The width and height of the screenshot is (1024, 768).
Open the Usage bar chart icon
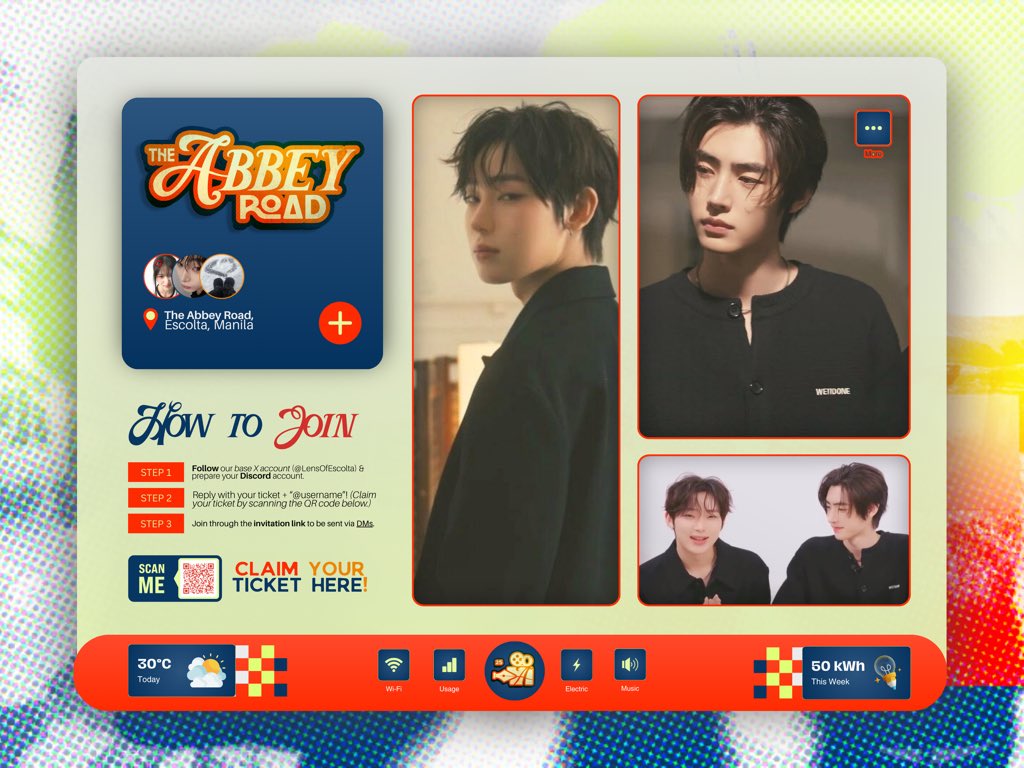point(449,665)
